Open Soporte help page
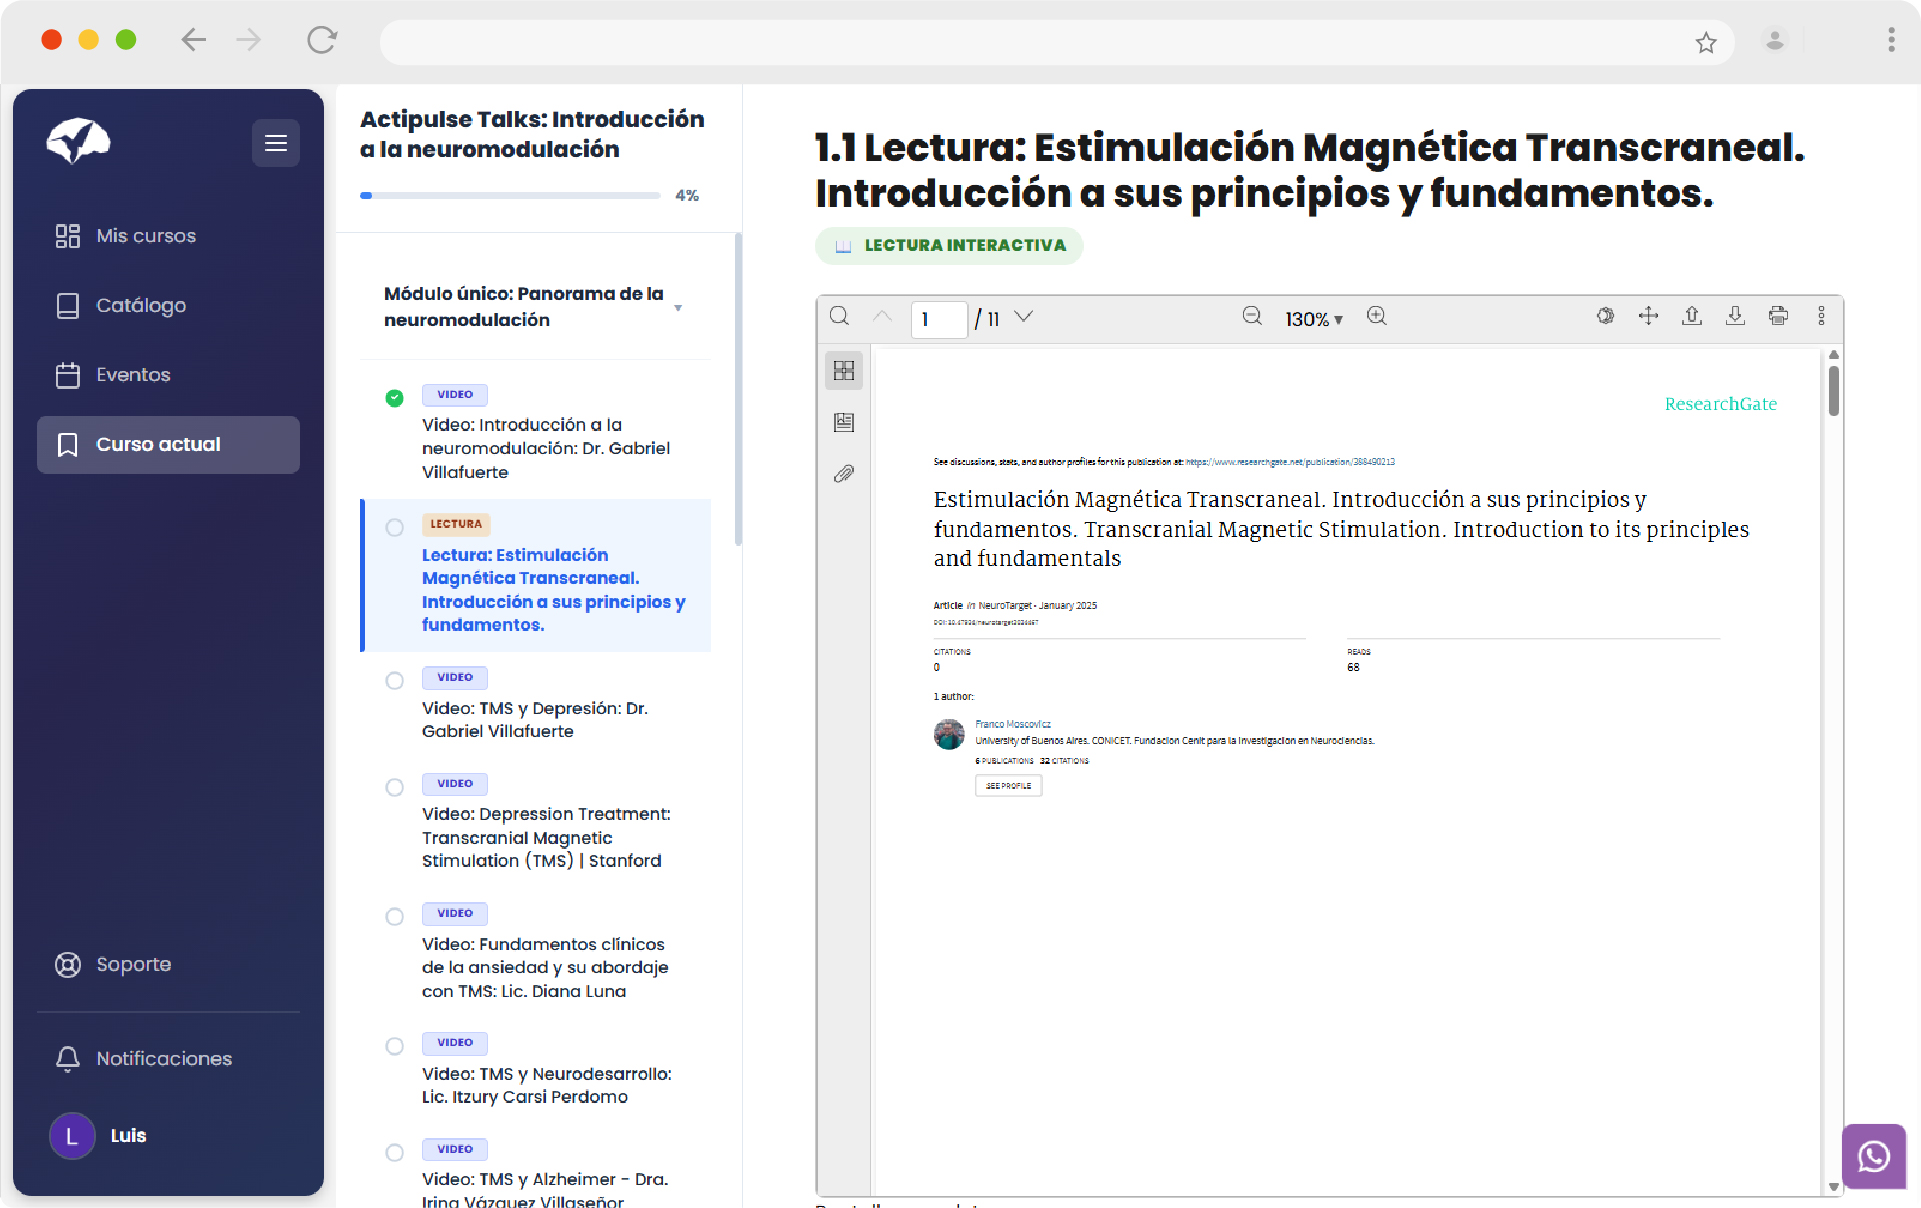The image size is (1921, 1208). (x=168, y=964)
